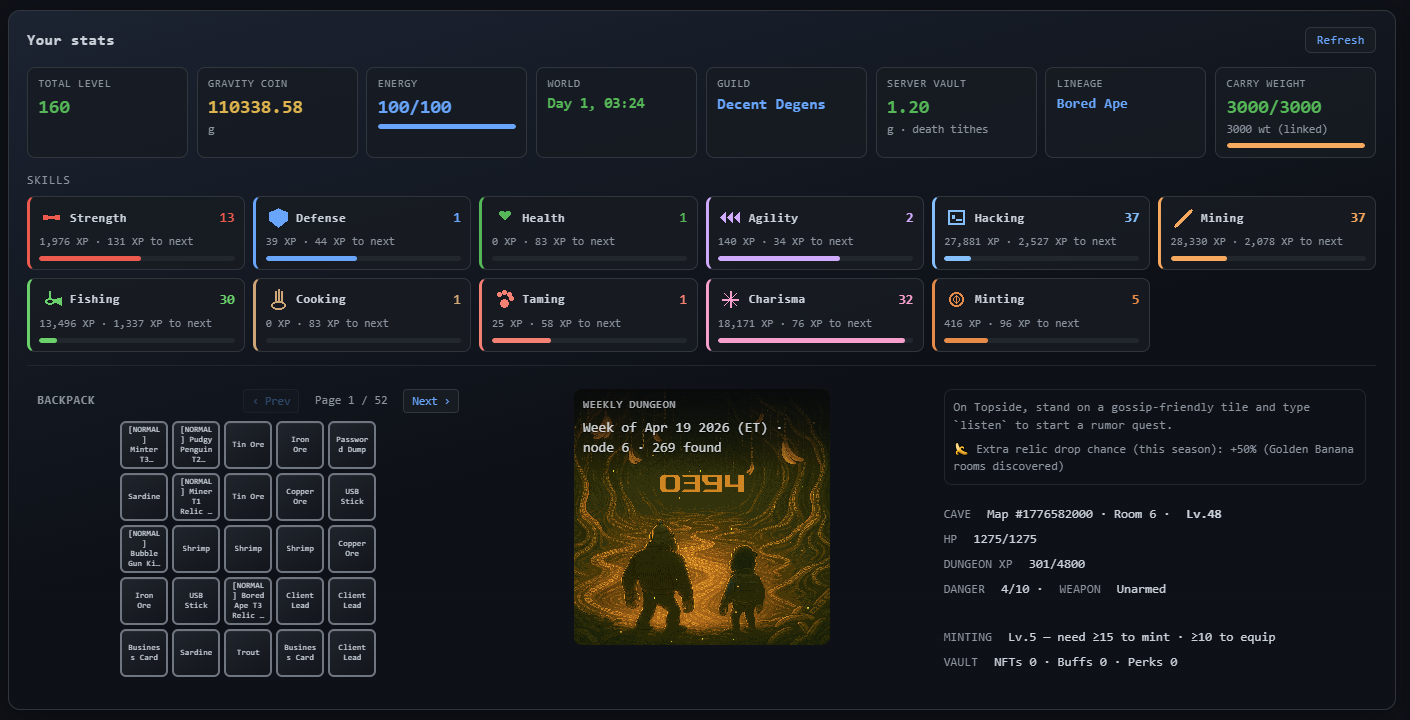Click the Strength skill dumbbell icon
This screenshot has width=1410, height=720.
(51, 218)
